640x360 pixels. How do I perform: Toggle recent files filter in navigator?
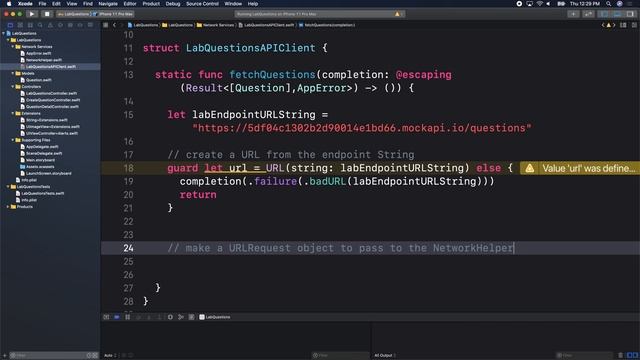pyautogui.click(x=89, y=356)
